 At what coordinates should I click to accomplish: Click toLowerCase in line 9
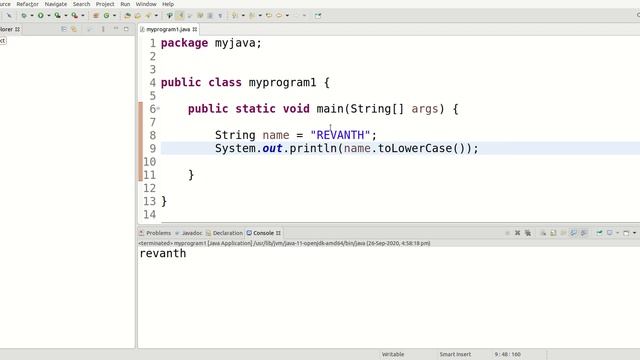pos(415,148)
